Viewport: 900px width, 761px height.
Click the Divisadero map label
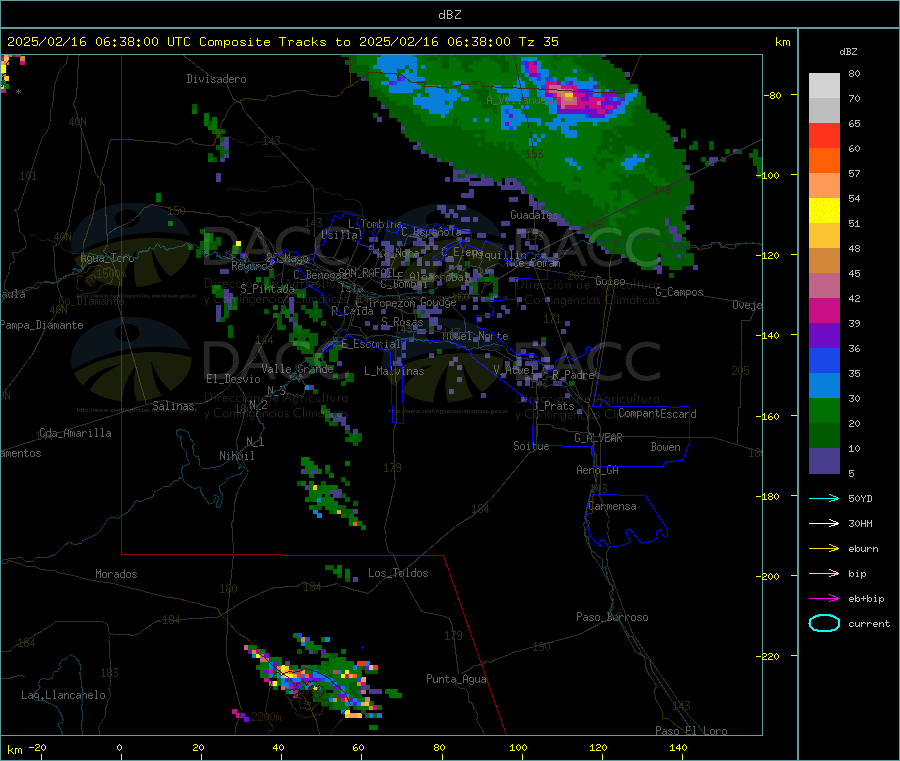[x=216, y=79]
